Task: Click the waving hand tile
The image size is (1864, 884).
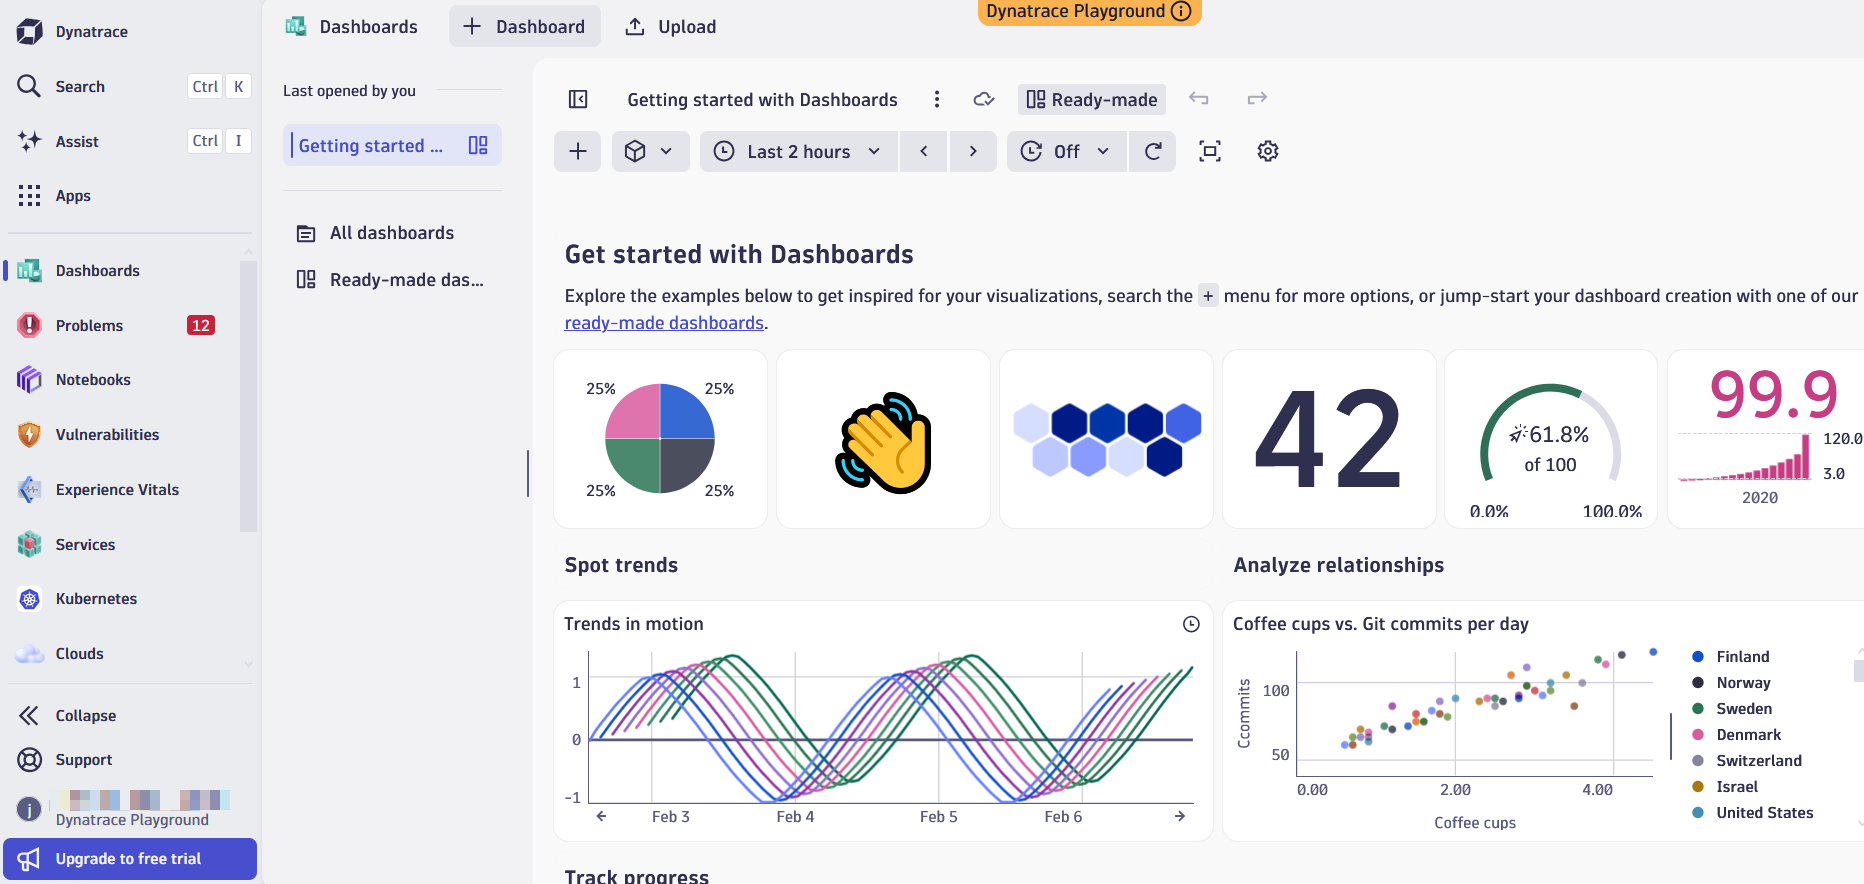Action: [883, 439]
